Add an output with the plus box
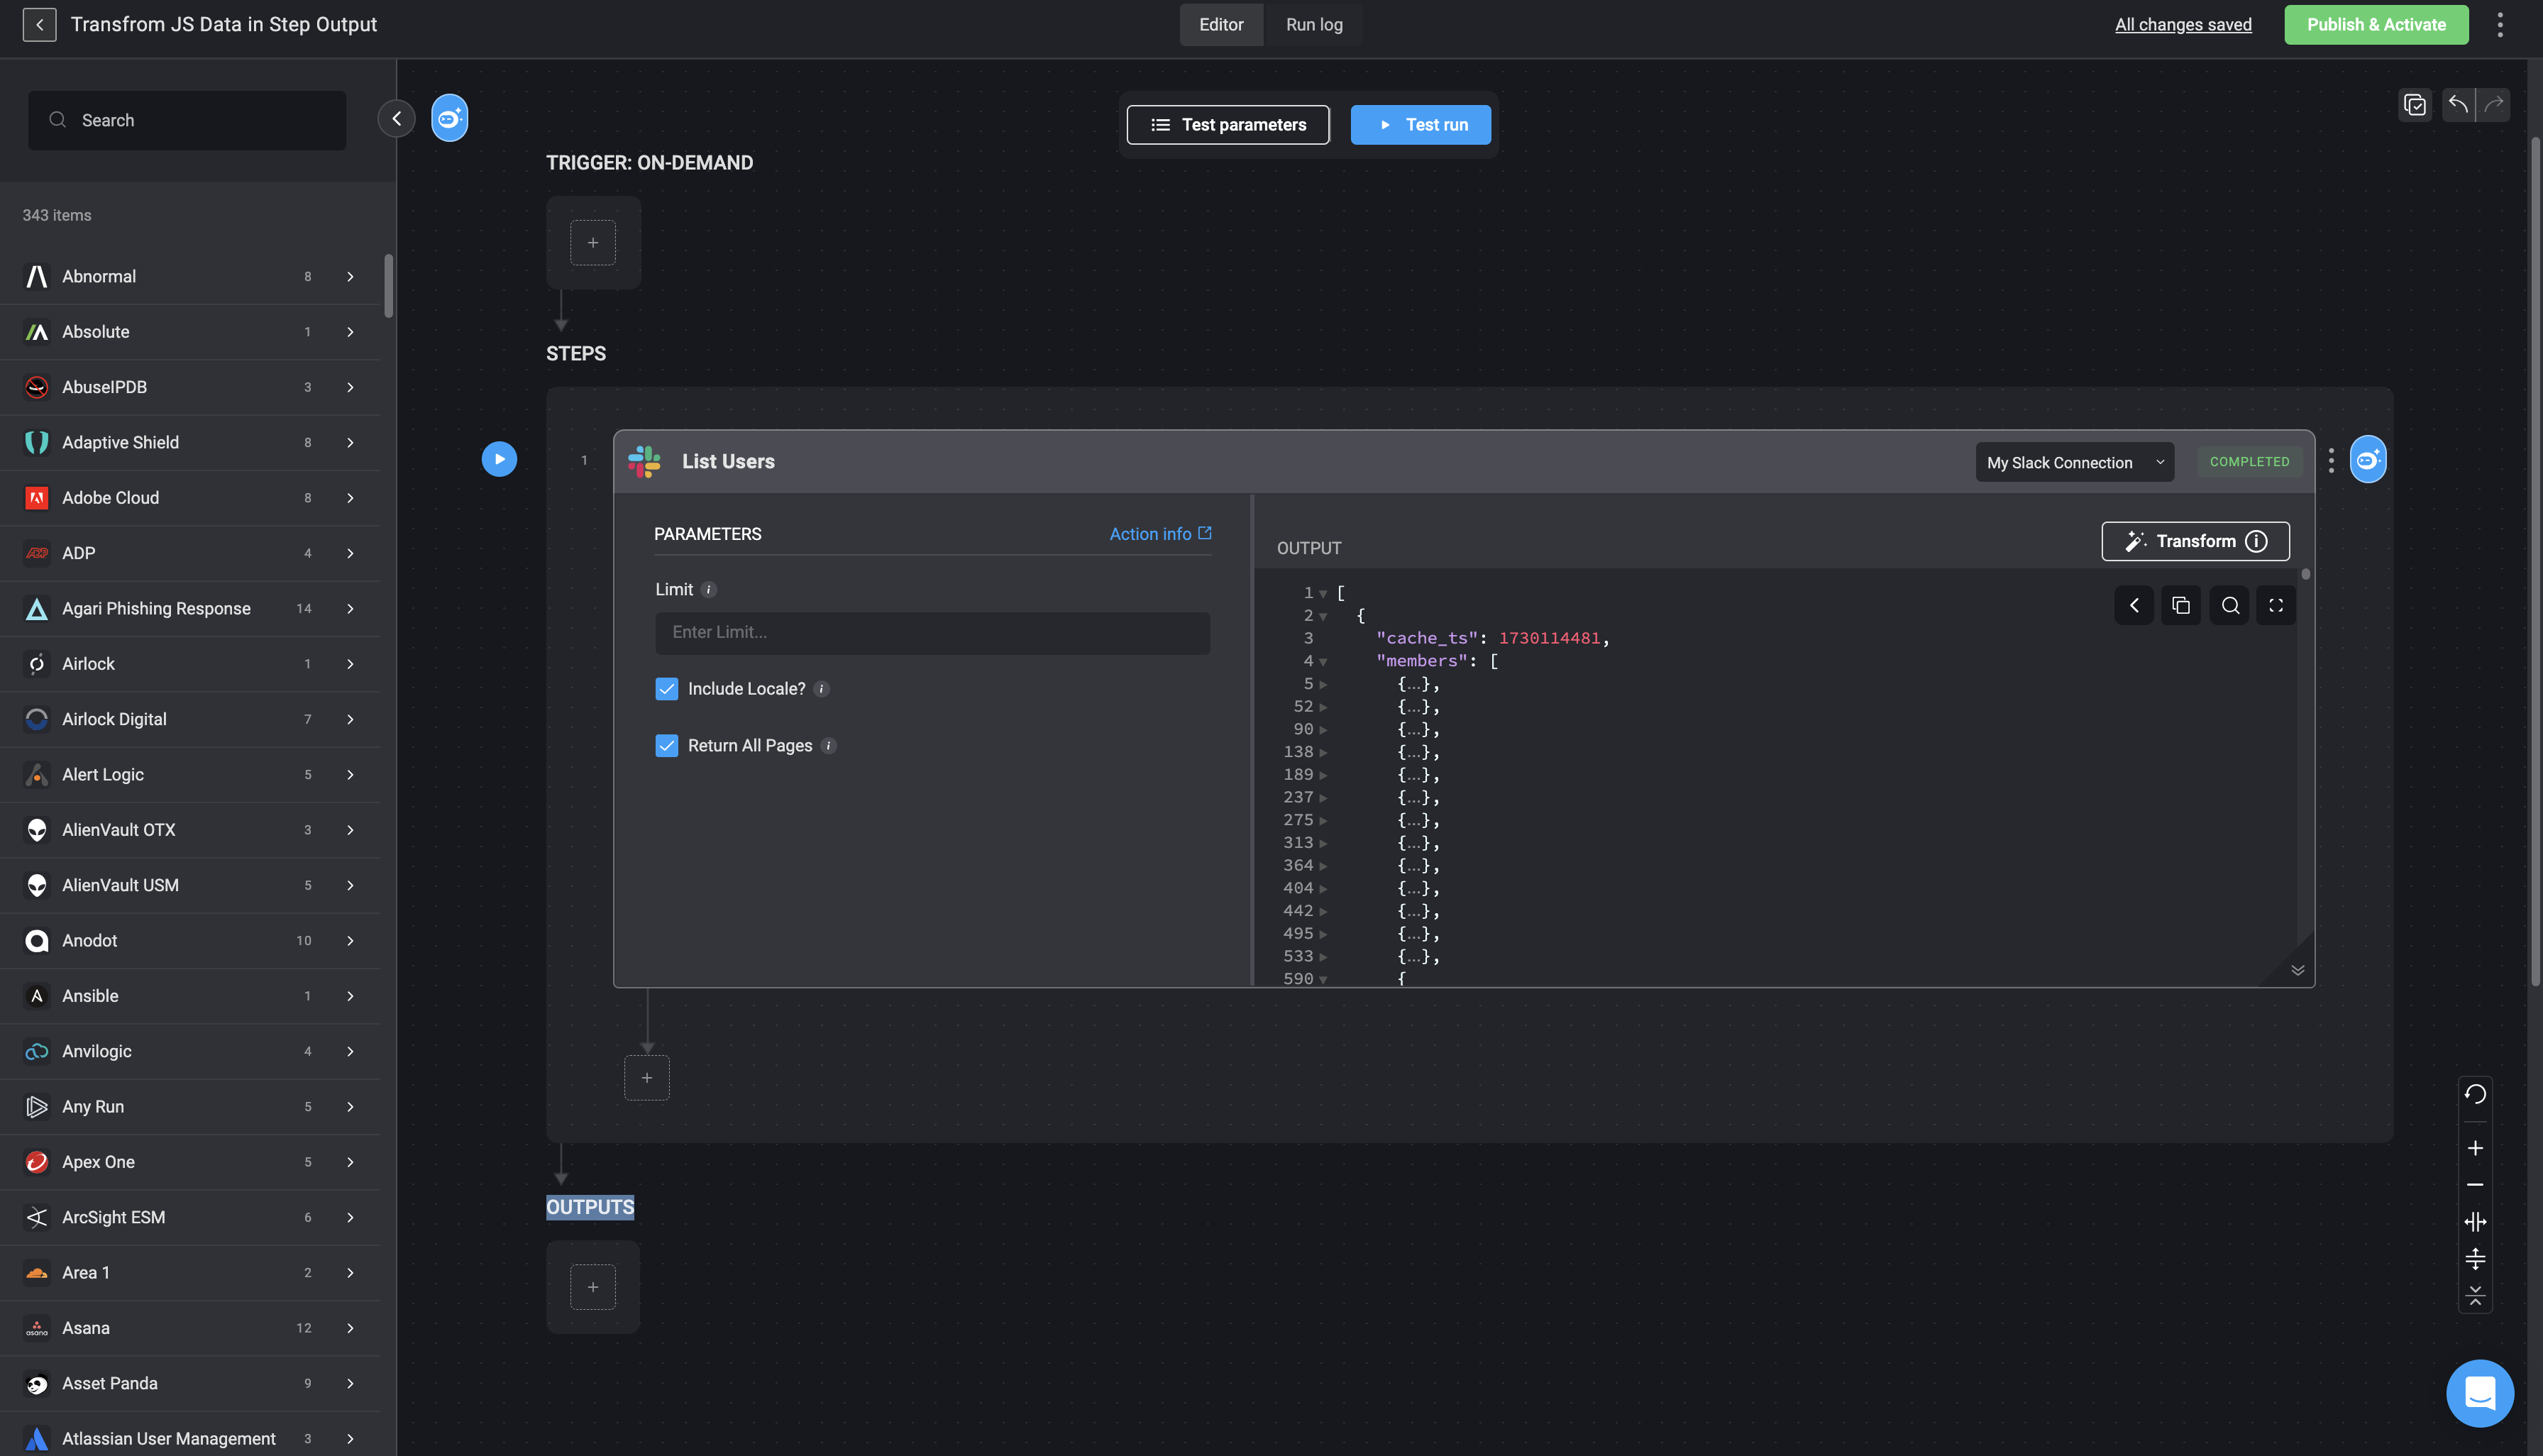This screenshot has width=2543, height=1456. coord(593,1287)
